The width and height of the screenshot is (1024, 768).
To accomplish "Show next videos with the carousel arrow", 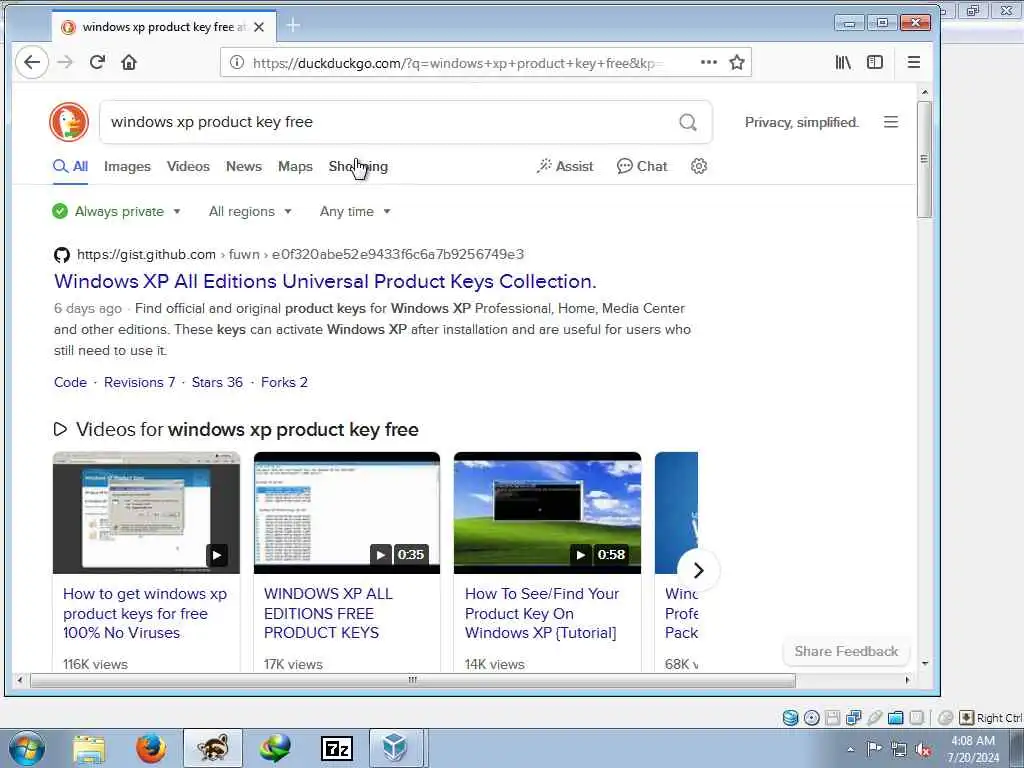I will click(698, 570).
